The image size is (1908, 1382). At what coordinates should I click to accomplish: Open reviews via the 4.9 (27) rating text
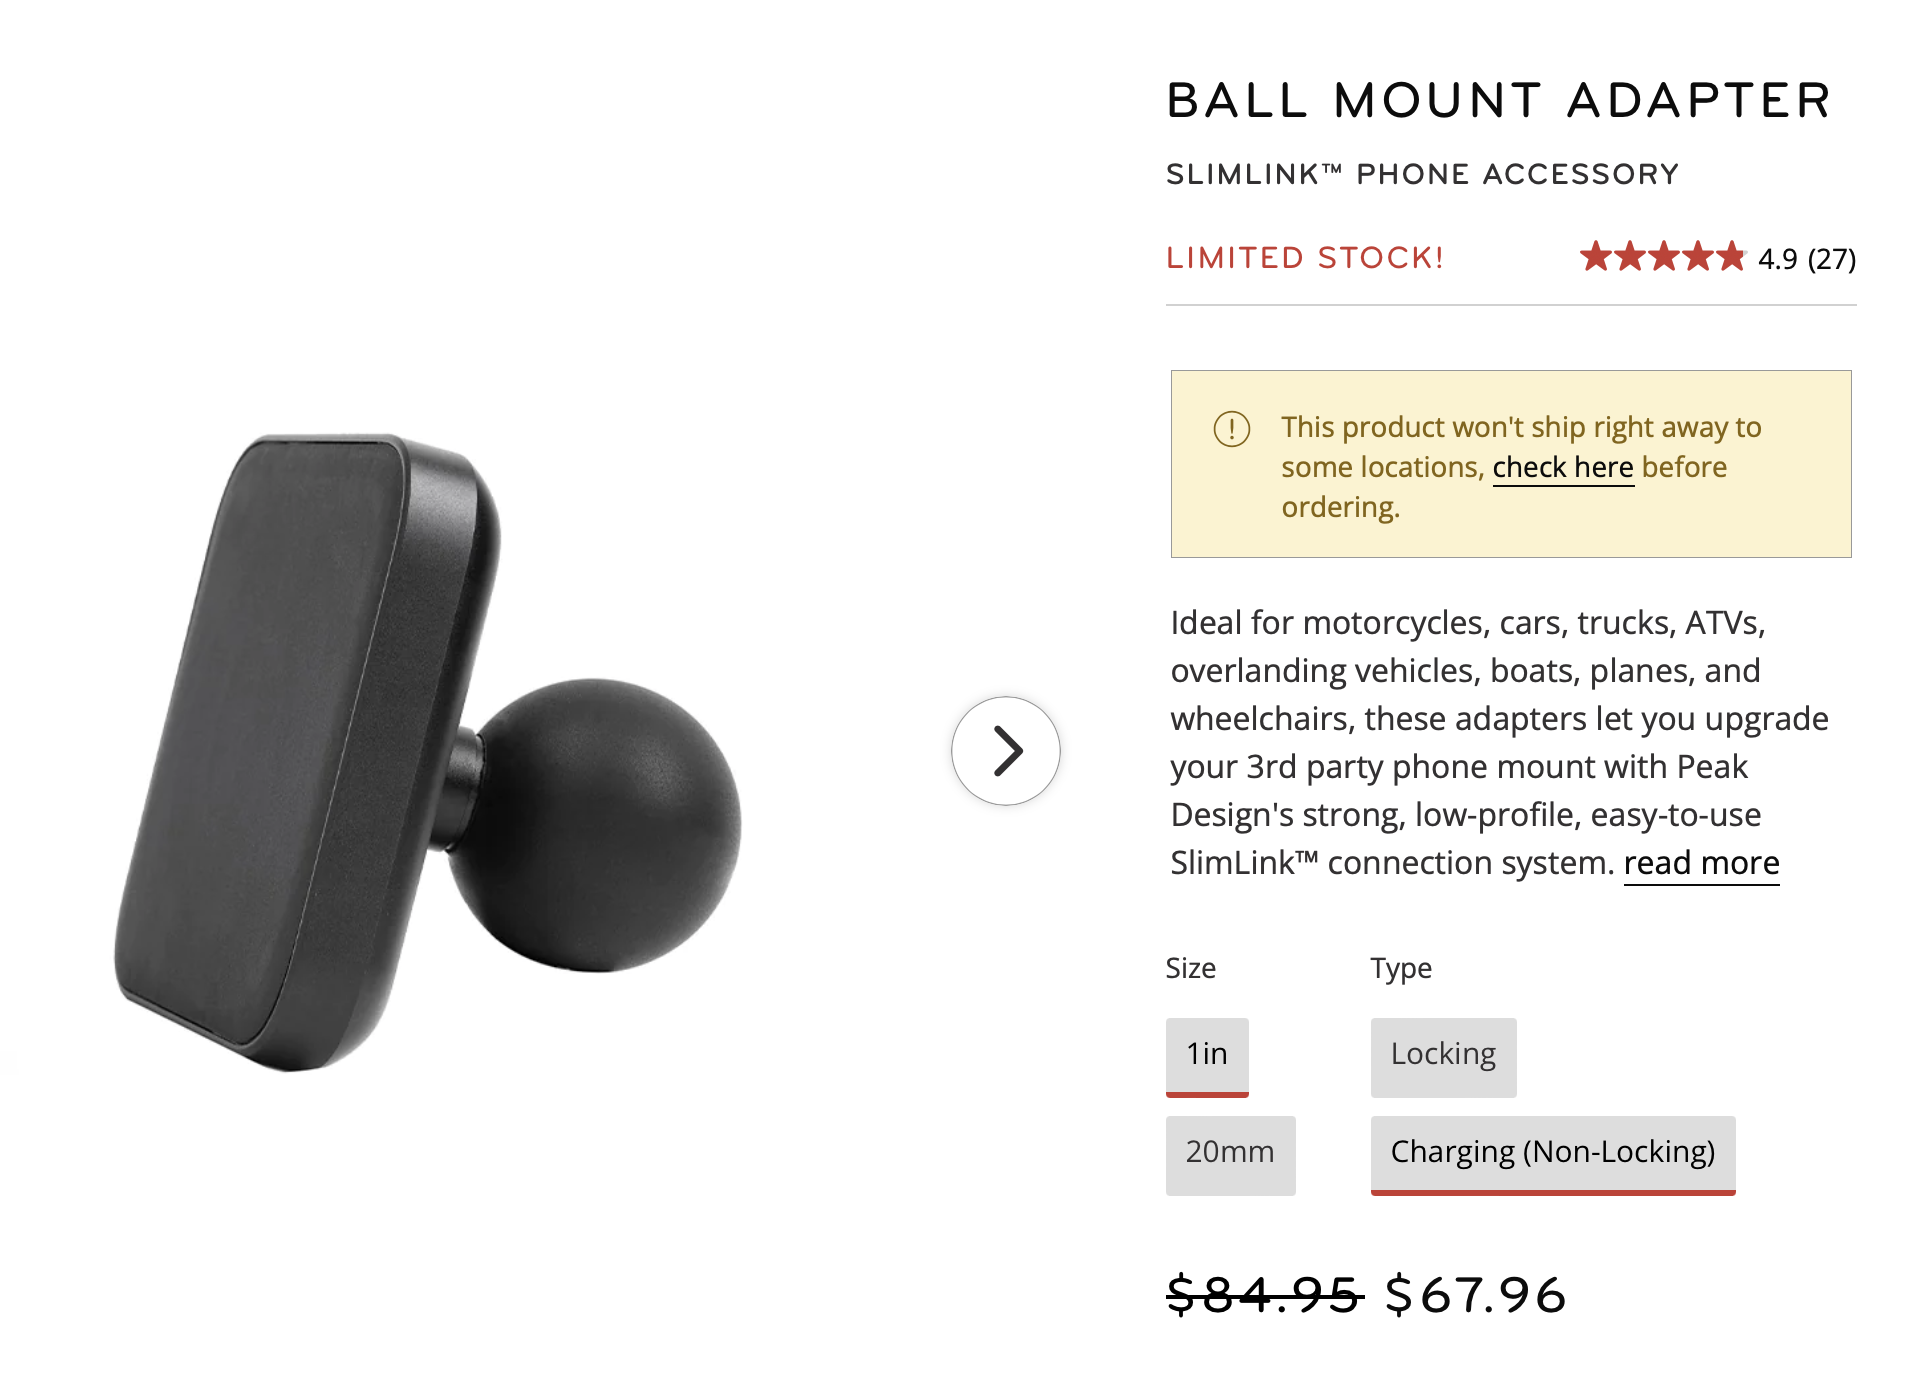coord(1807,259)
